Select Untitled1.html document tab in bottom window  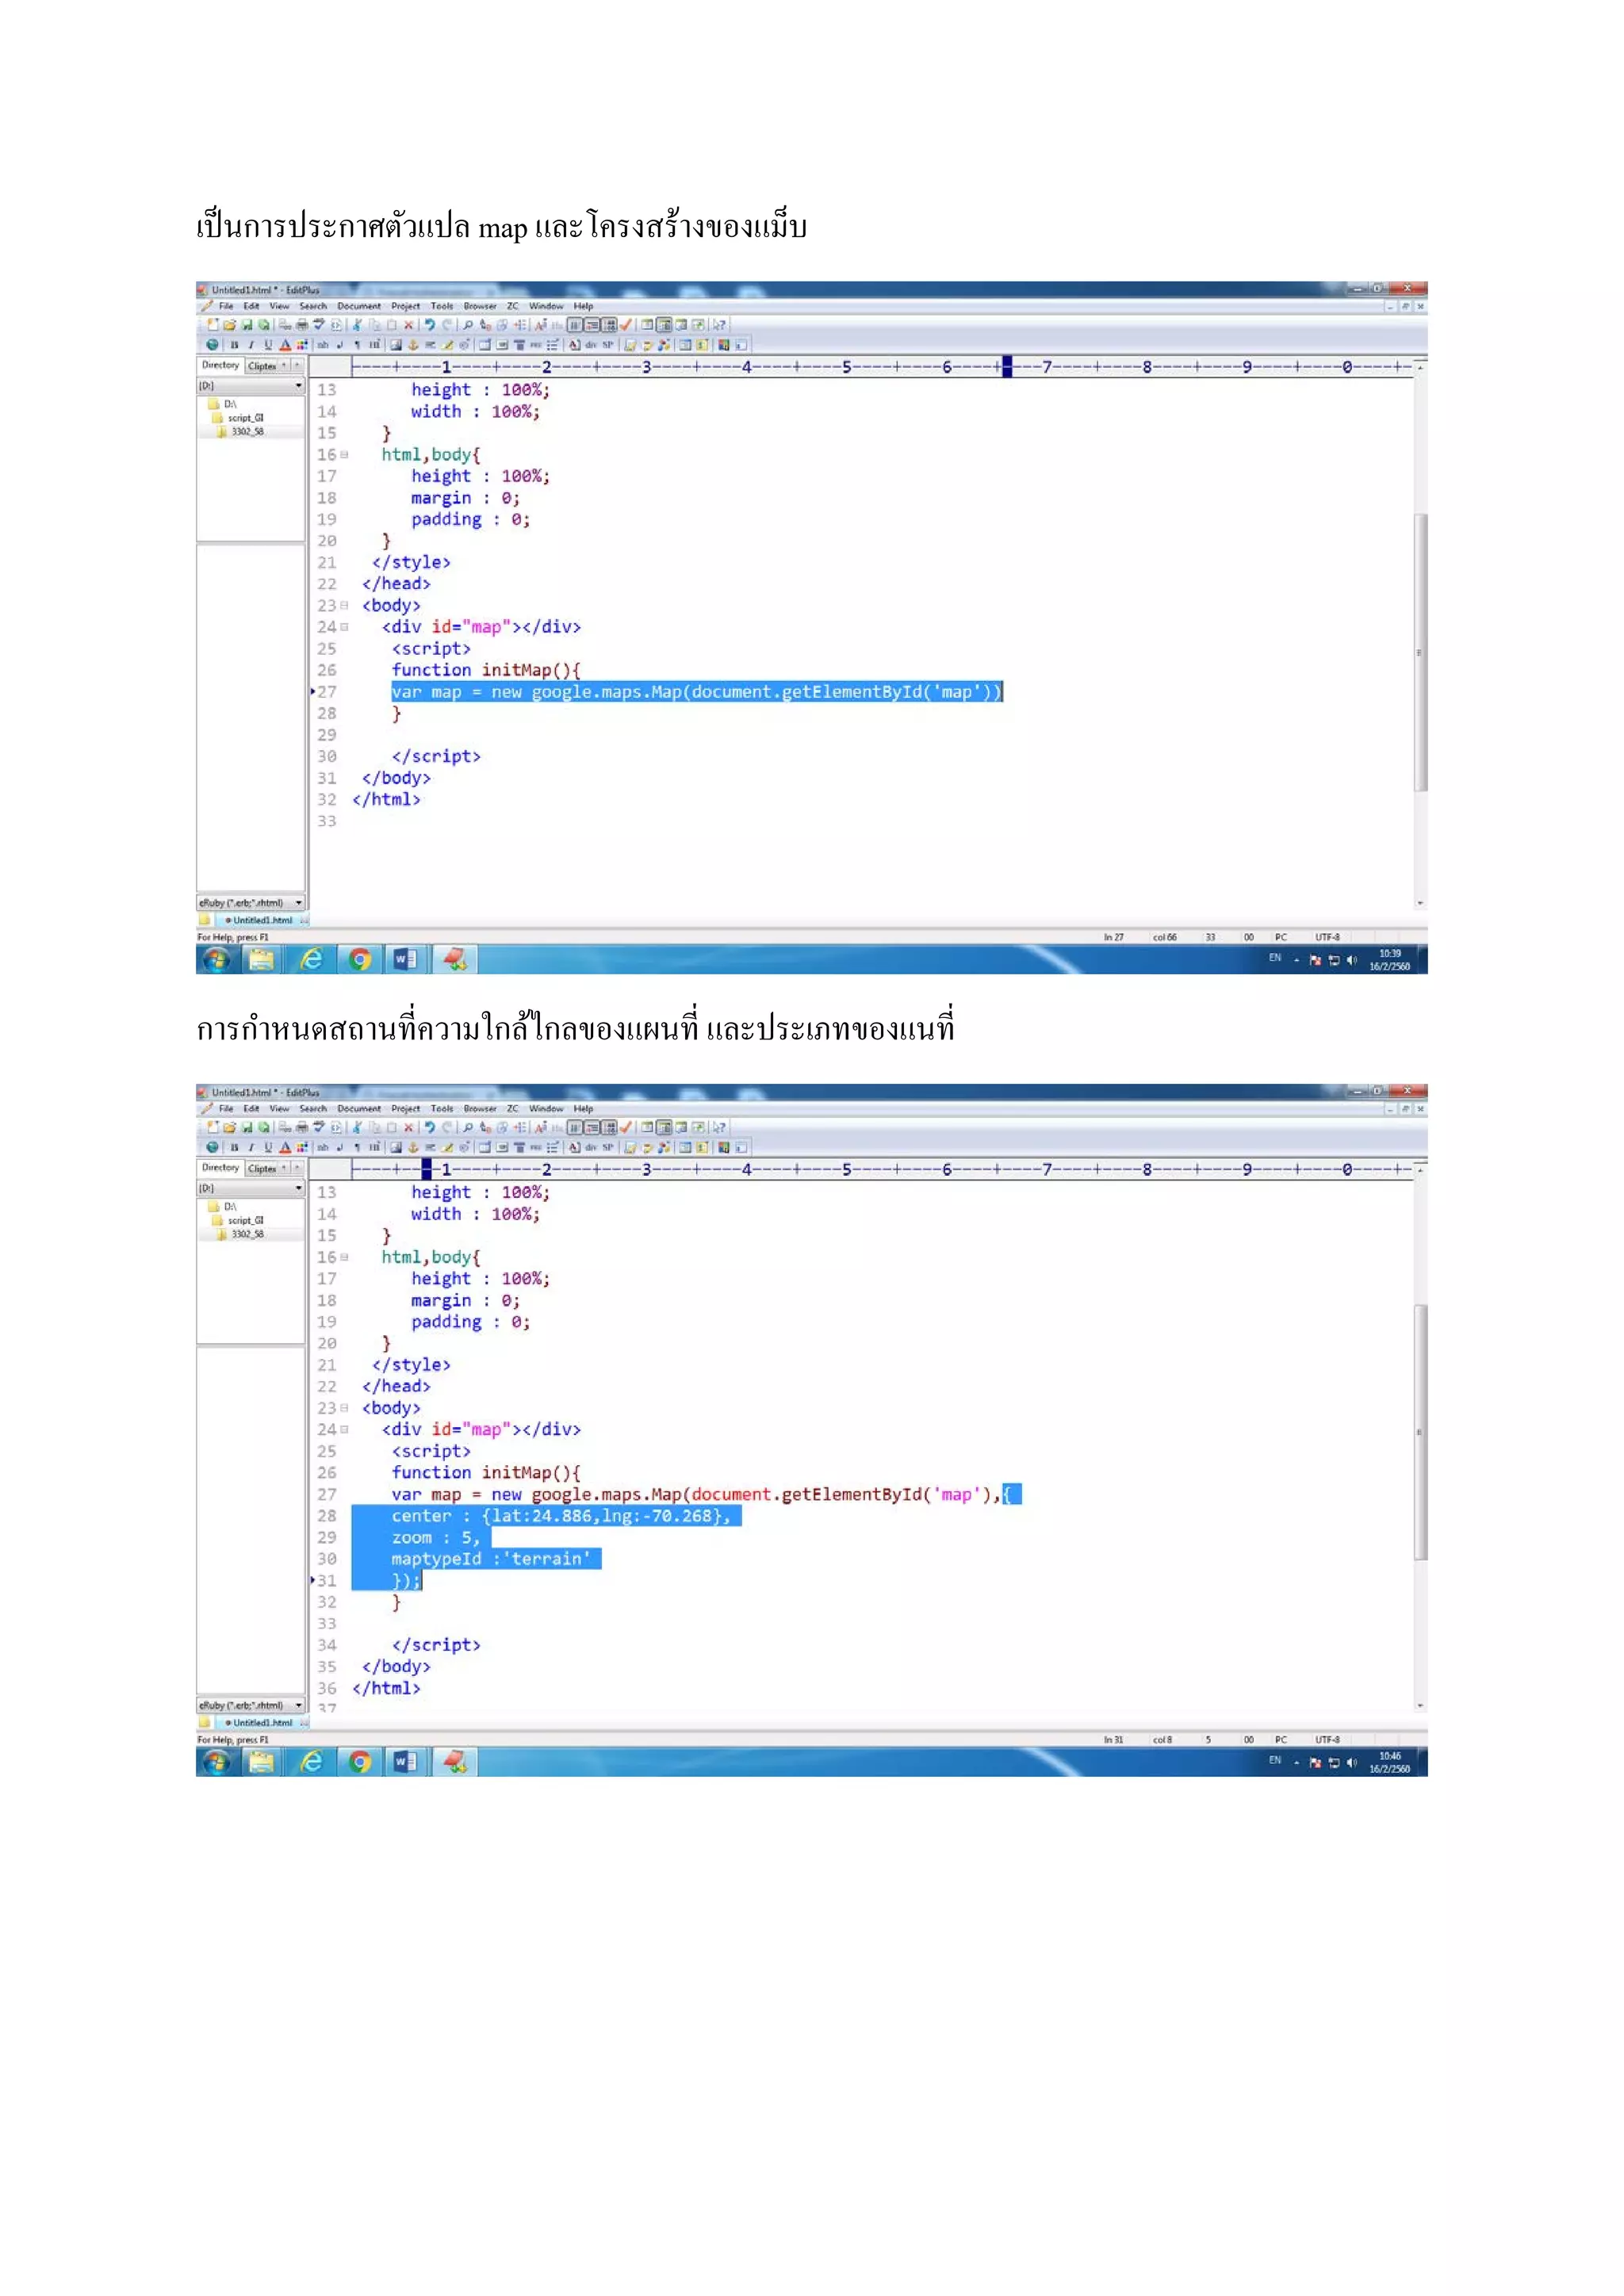click(x=262, y=1723)
